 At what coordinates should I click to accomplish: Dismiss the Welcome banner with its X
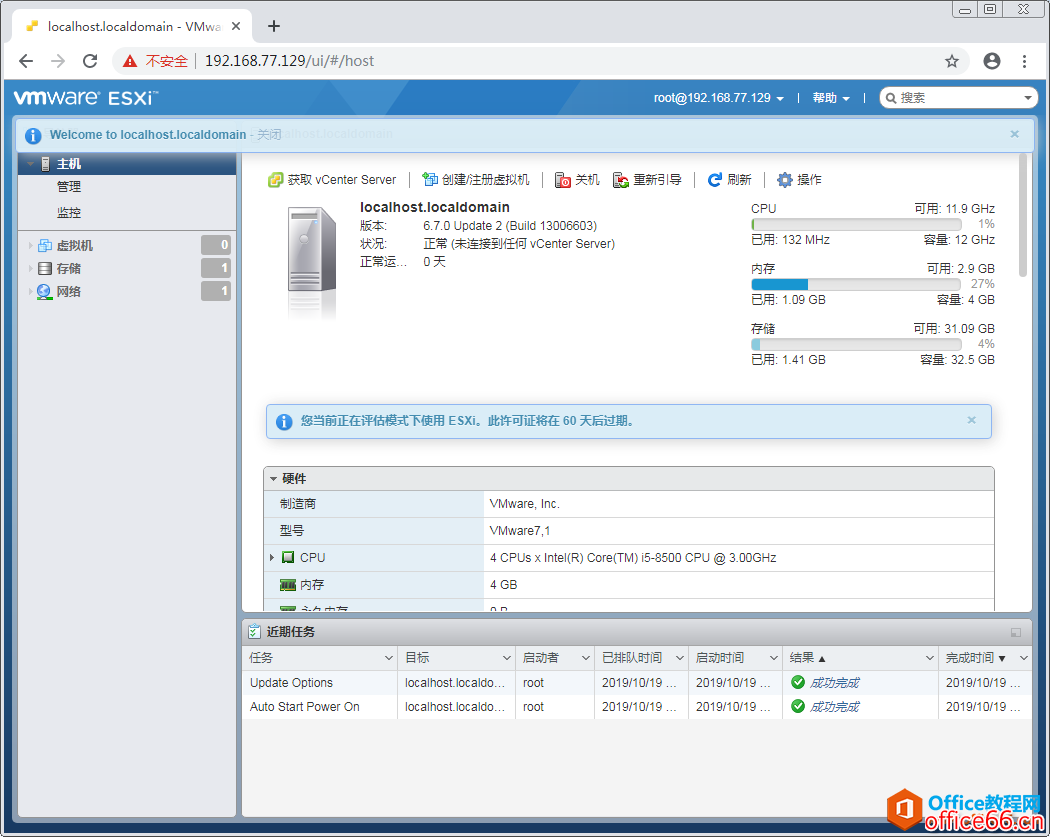click(x=1015, y=134)
